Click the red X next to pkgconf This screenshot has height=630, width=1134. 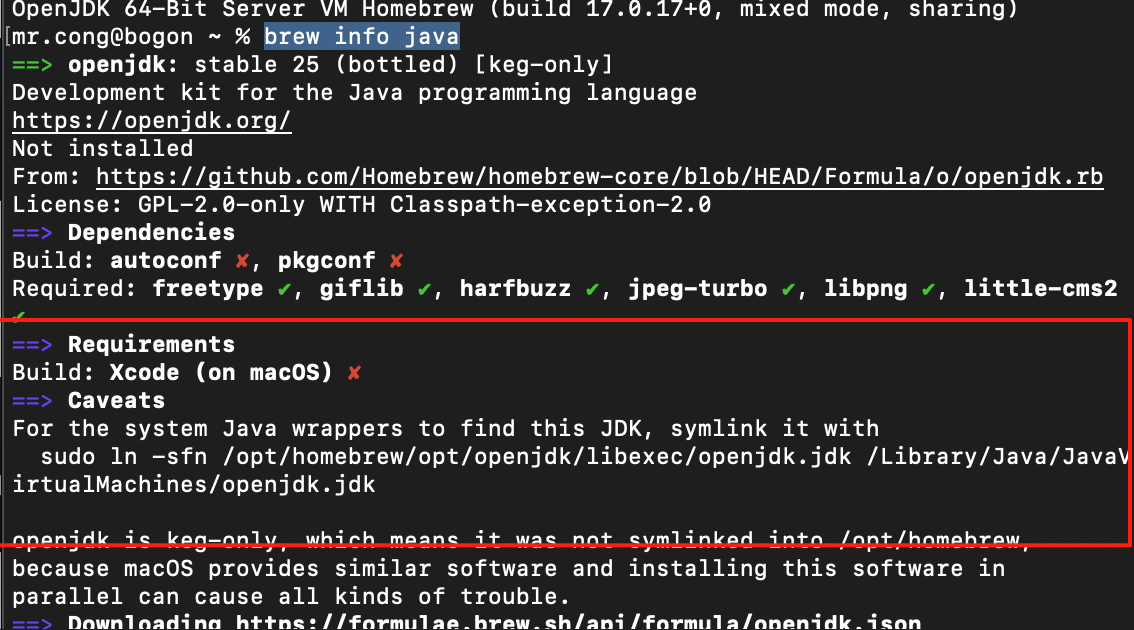point(396,260)
